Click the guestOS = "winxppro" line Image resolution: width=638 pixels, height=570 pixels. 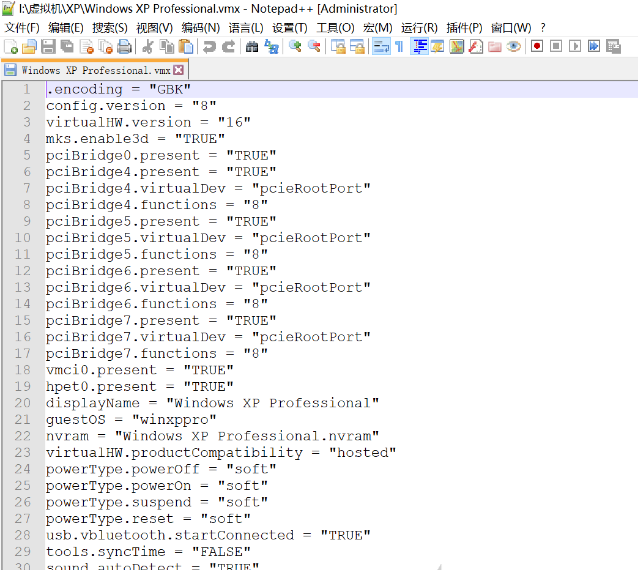(131, 419)
